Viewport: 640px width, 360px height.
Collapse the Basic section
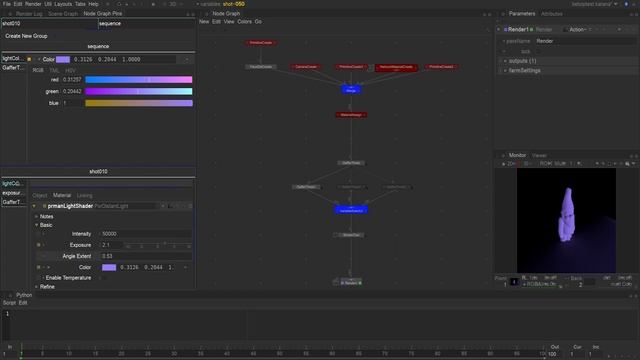(36, 225)
